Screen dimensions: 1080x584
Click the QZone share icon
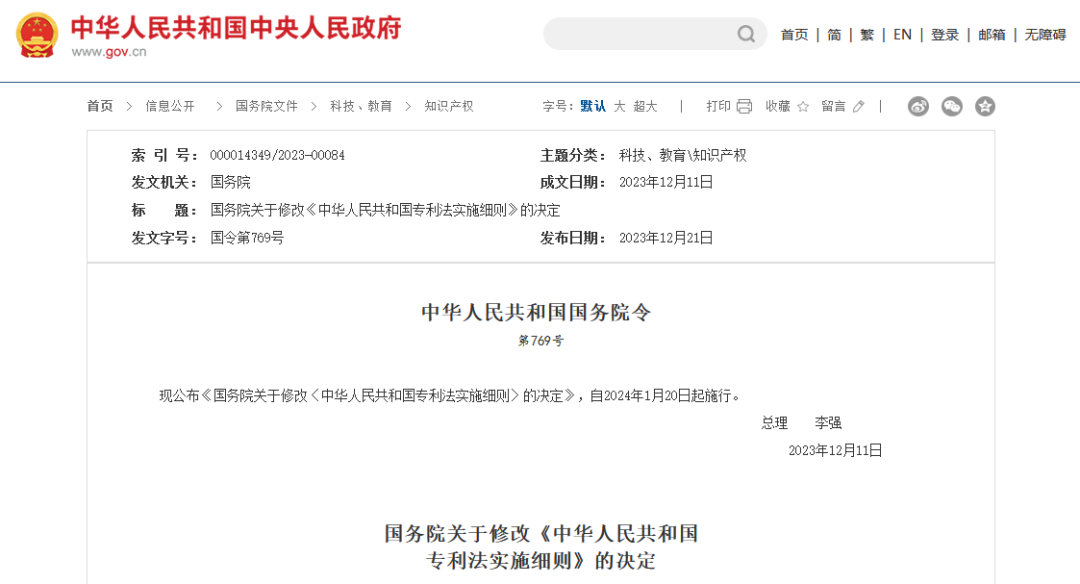pyautogui.click(x=985, y=105)
